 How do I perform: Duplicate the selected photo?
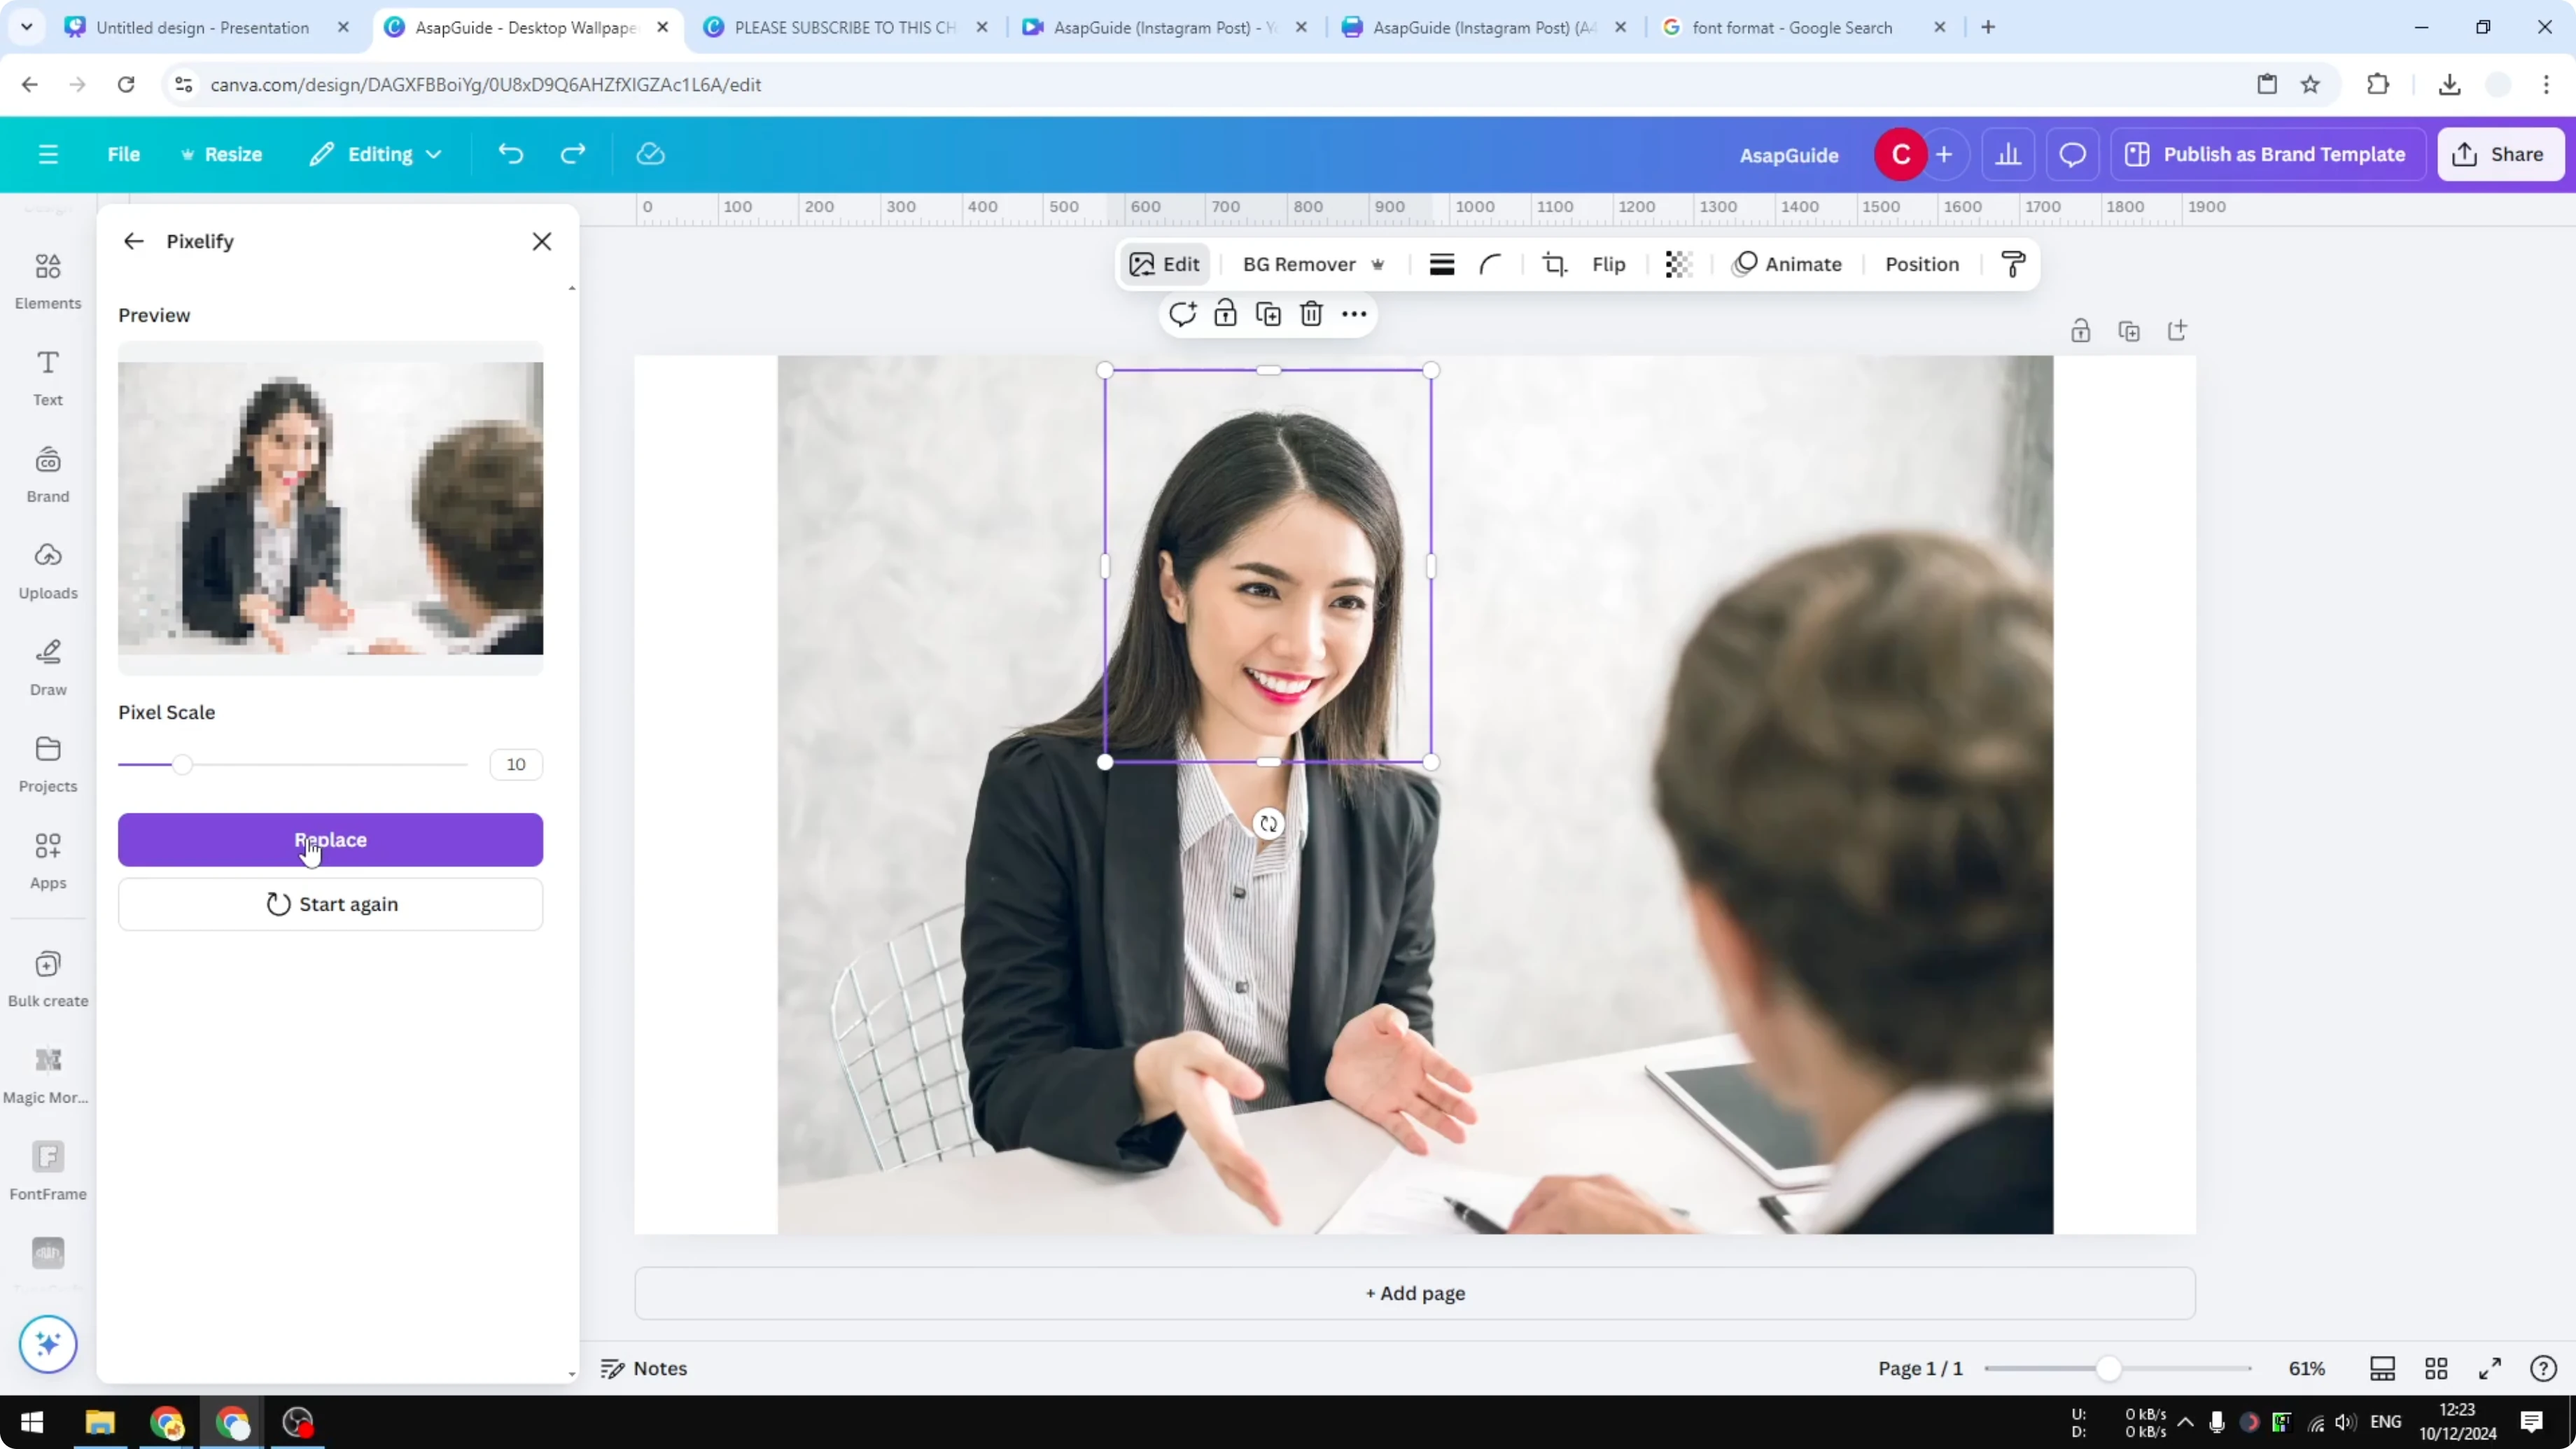(1267, 313)
